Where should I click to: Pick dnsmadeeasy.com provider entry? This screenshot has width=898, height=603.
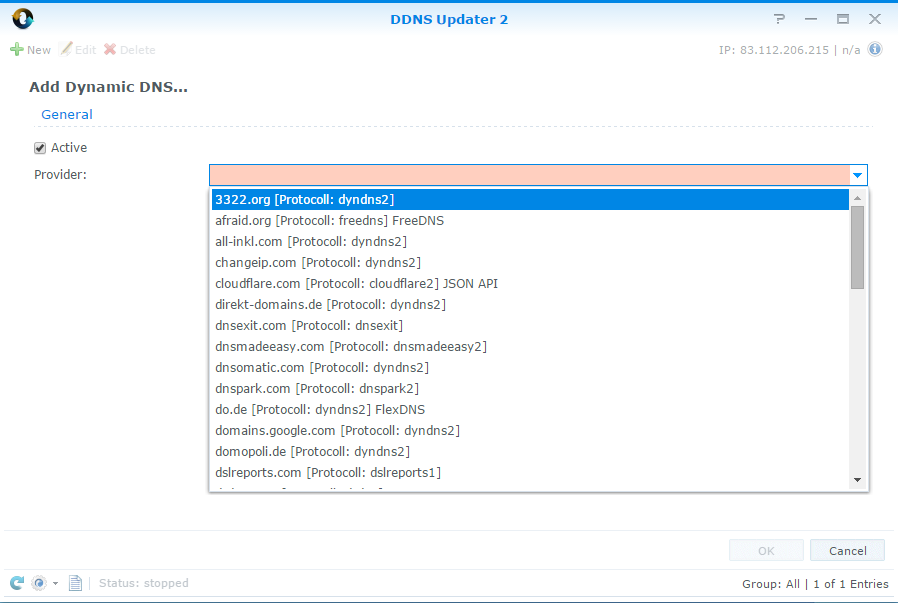pyautogui.click(x=530, y=346)
